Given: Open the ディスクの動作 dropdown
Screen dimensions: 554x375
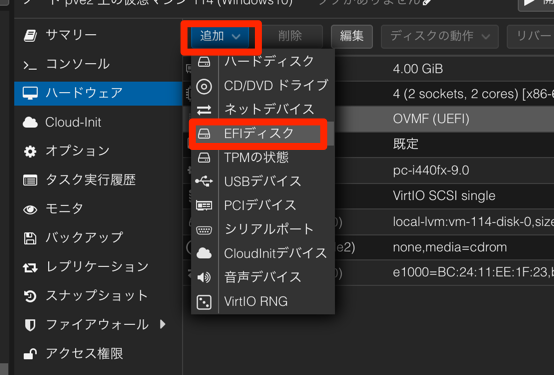Looking at the screenshot, I should [440, 36].
